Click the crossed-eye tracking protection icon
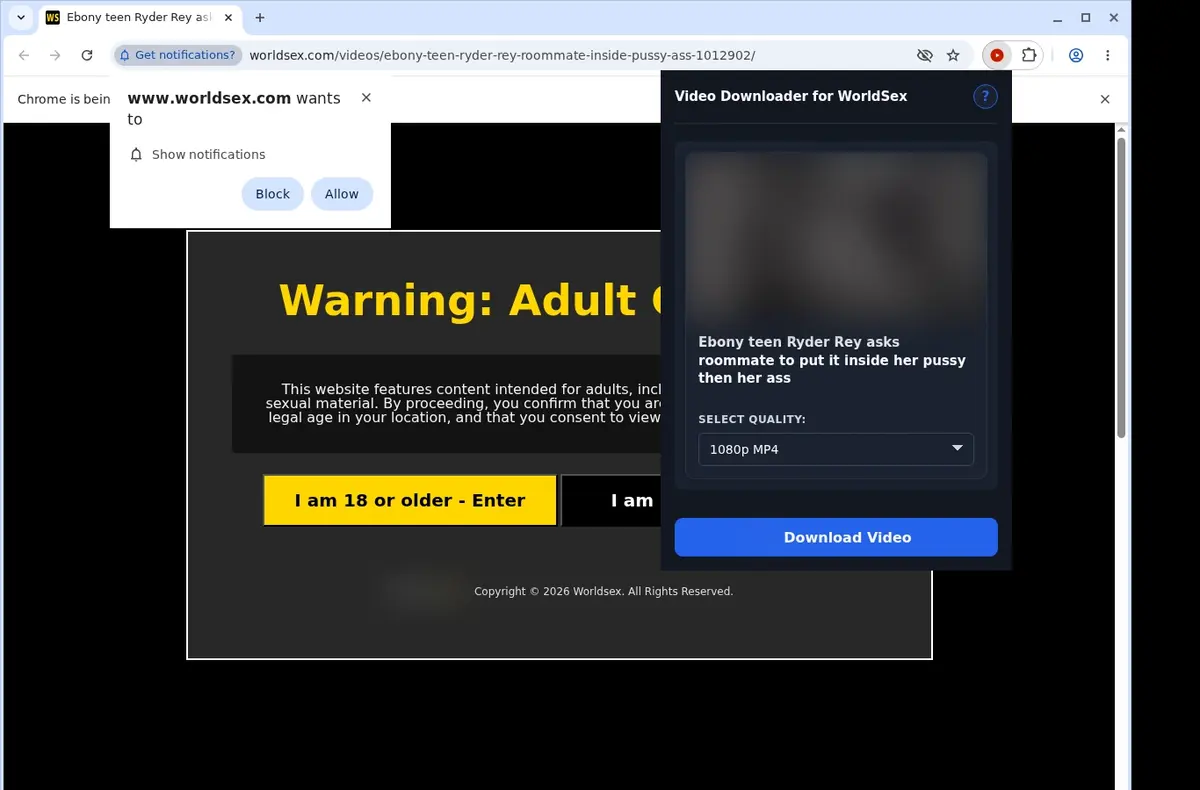 click(924, 56)
